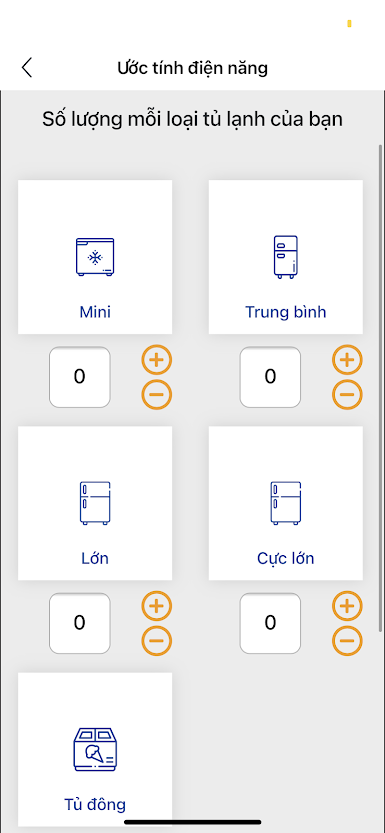385x833 pixels.
Task: Tap the Trung bình refrigerator icon
Action: pos(286,257)
